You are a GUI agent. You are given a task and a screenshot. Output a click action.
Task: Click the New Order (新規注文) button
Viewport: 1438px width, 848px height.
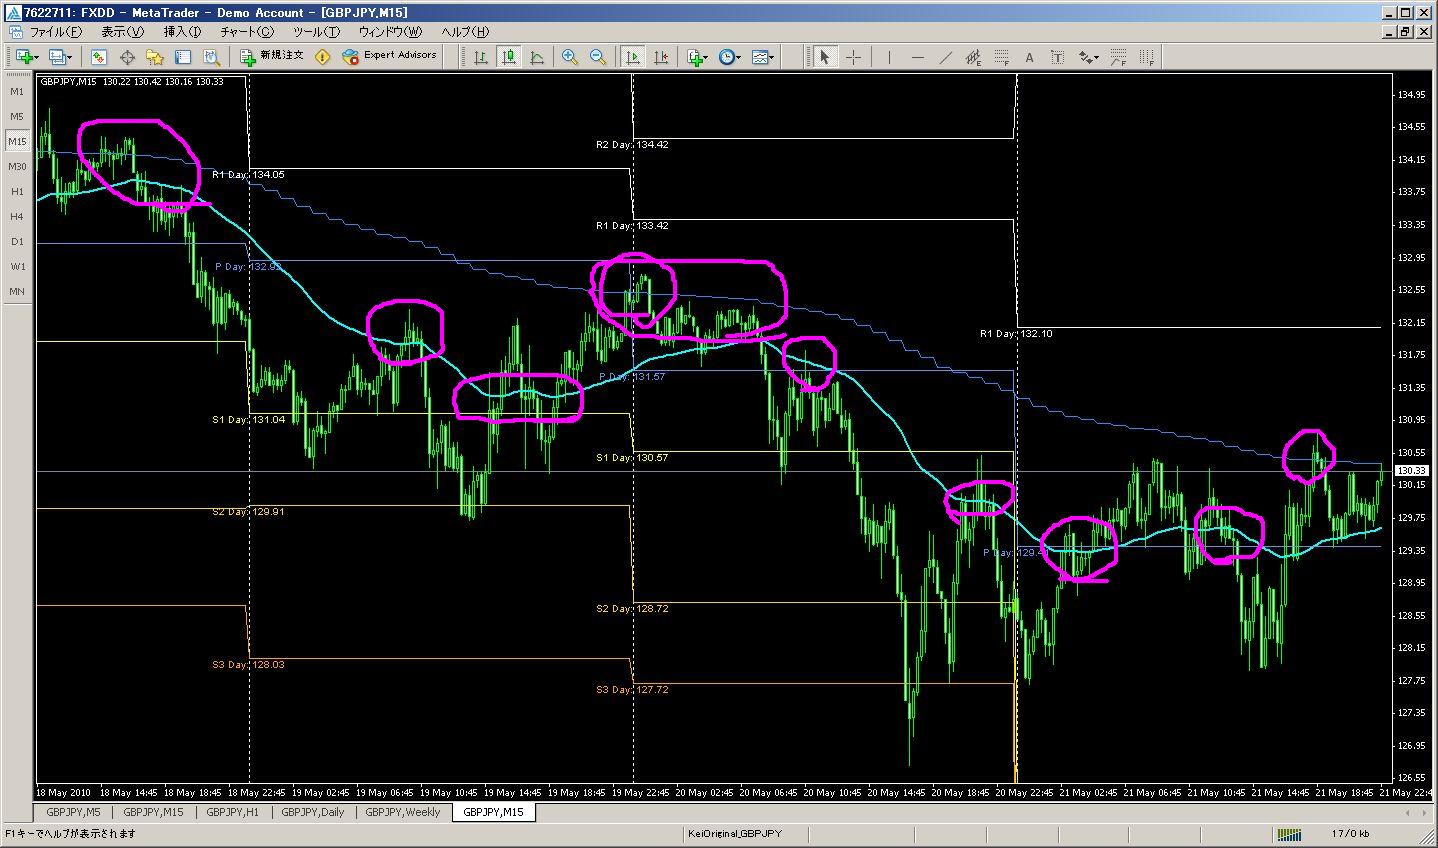pyautogui.click(x=271, y=56)
